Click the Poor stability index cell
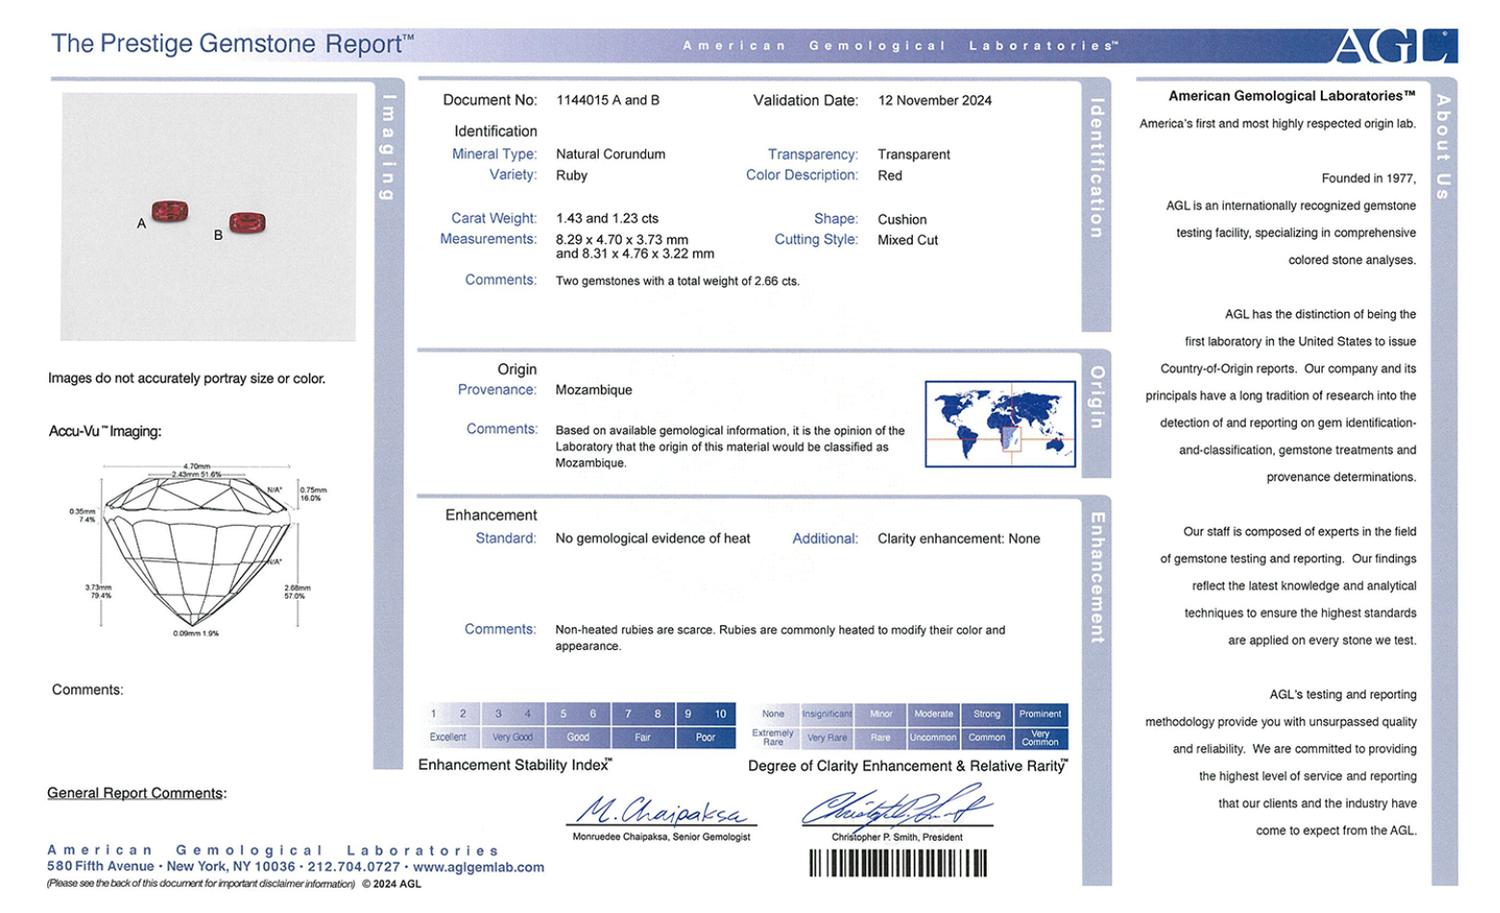 coord(706,737)
